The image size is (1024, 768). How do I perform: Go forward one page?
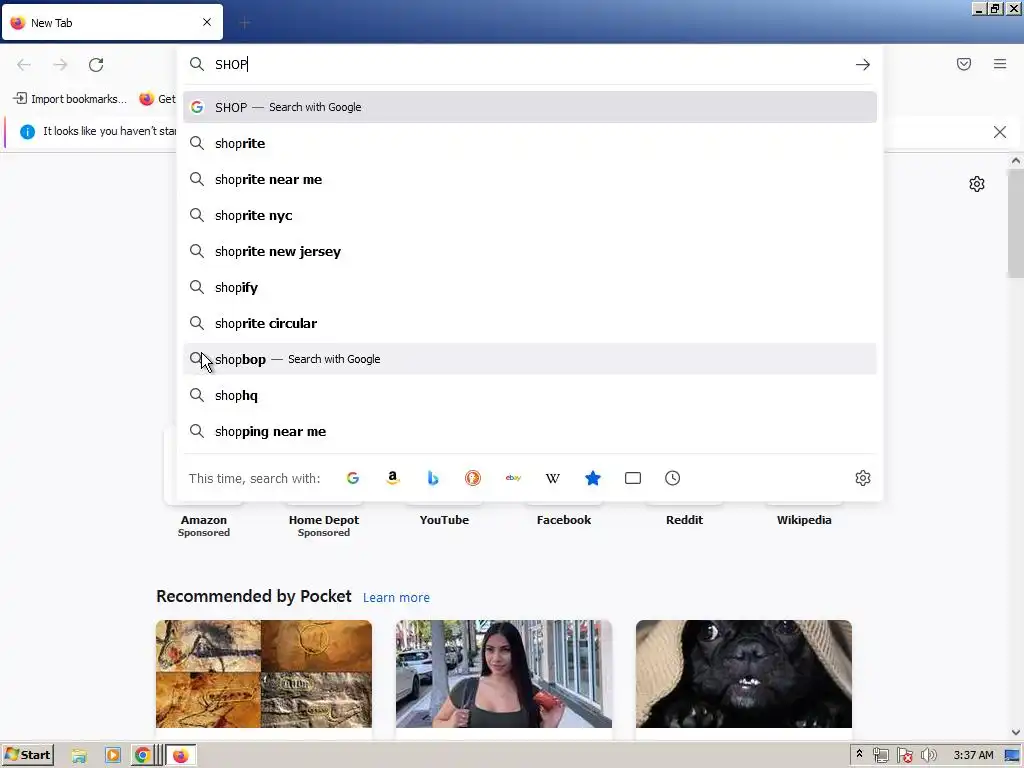click(x=60, y=64)
